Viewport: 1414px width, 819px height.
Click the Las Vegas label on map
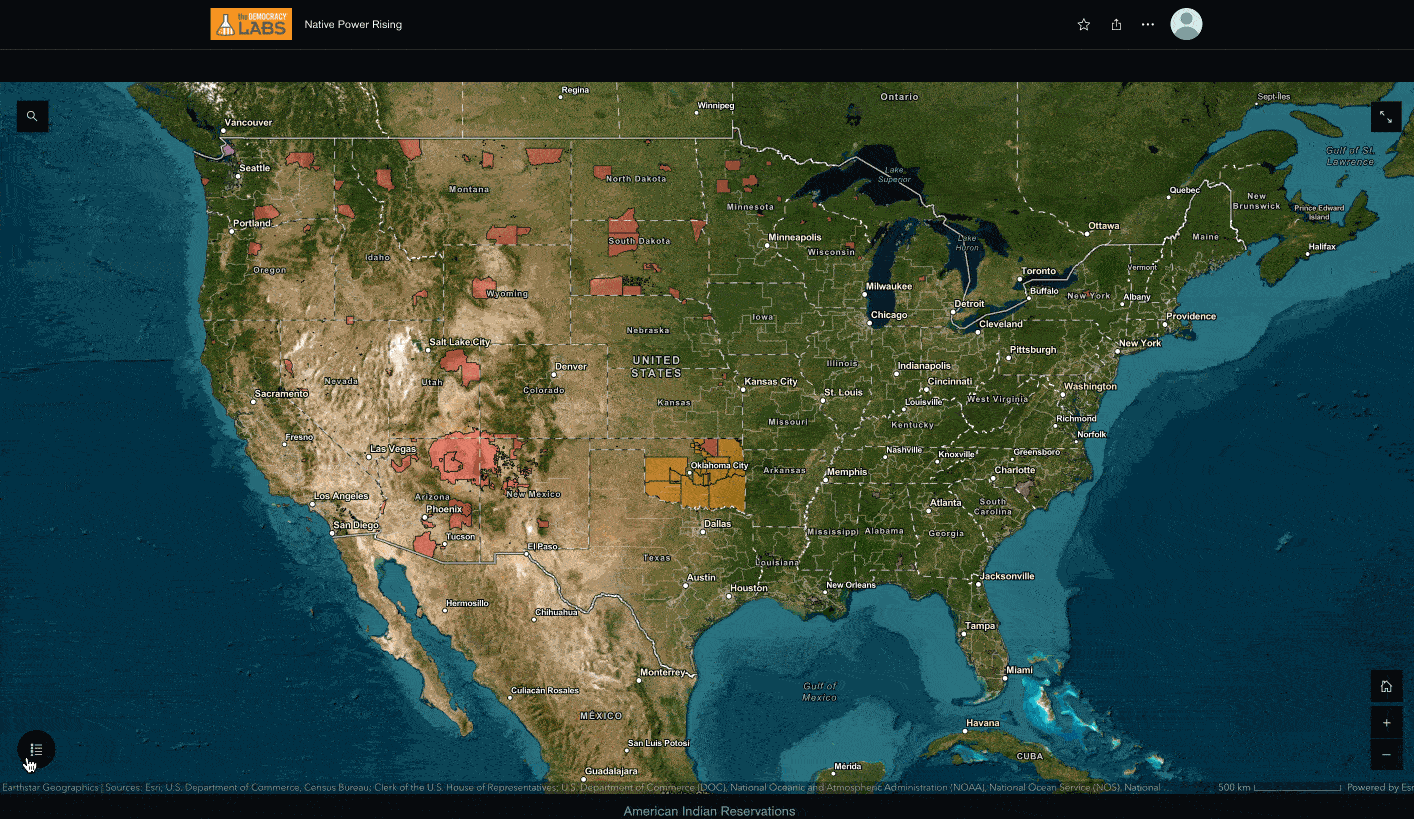(x=394, y=449)
